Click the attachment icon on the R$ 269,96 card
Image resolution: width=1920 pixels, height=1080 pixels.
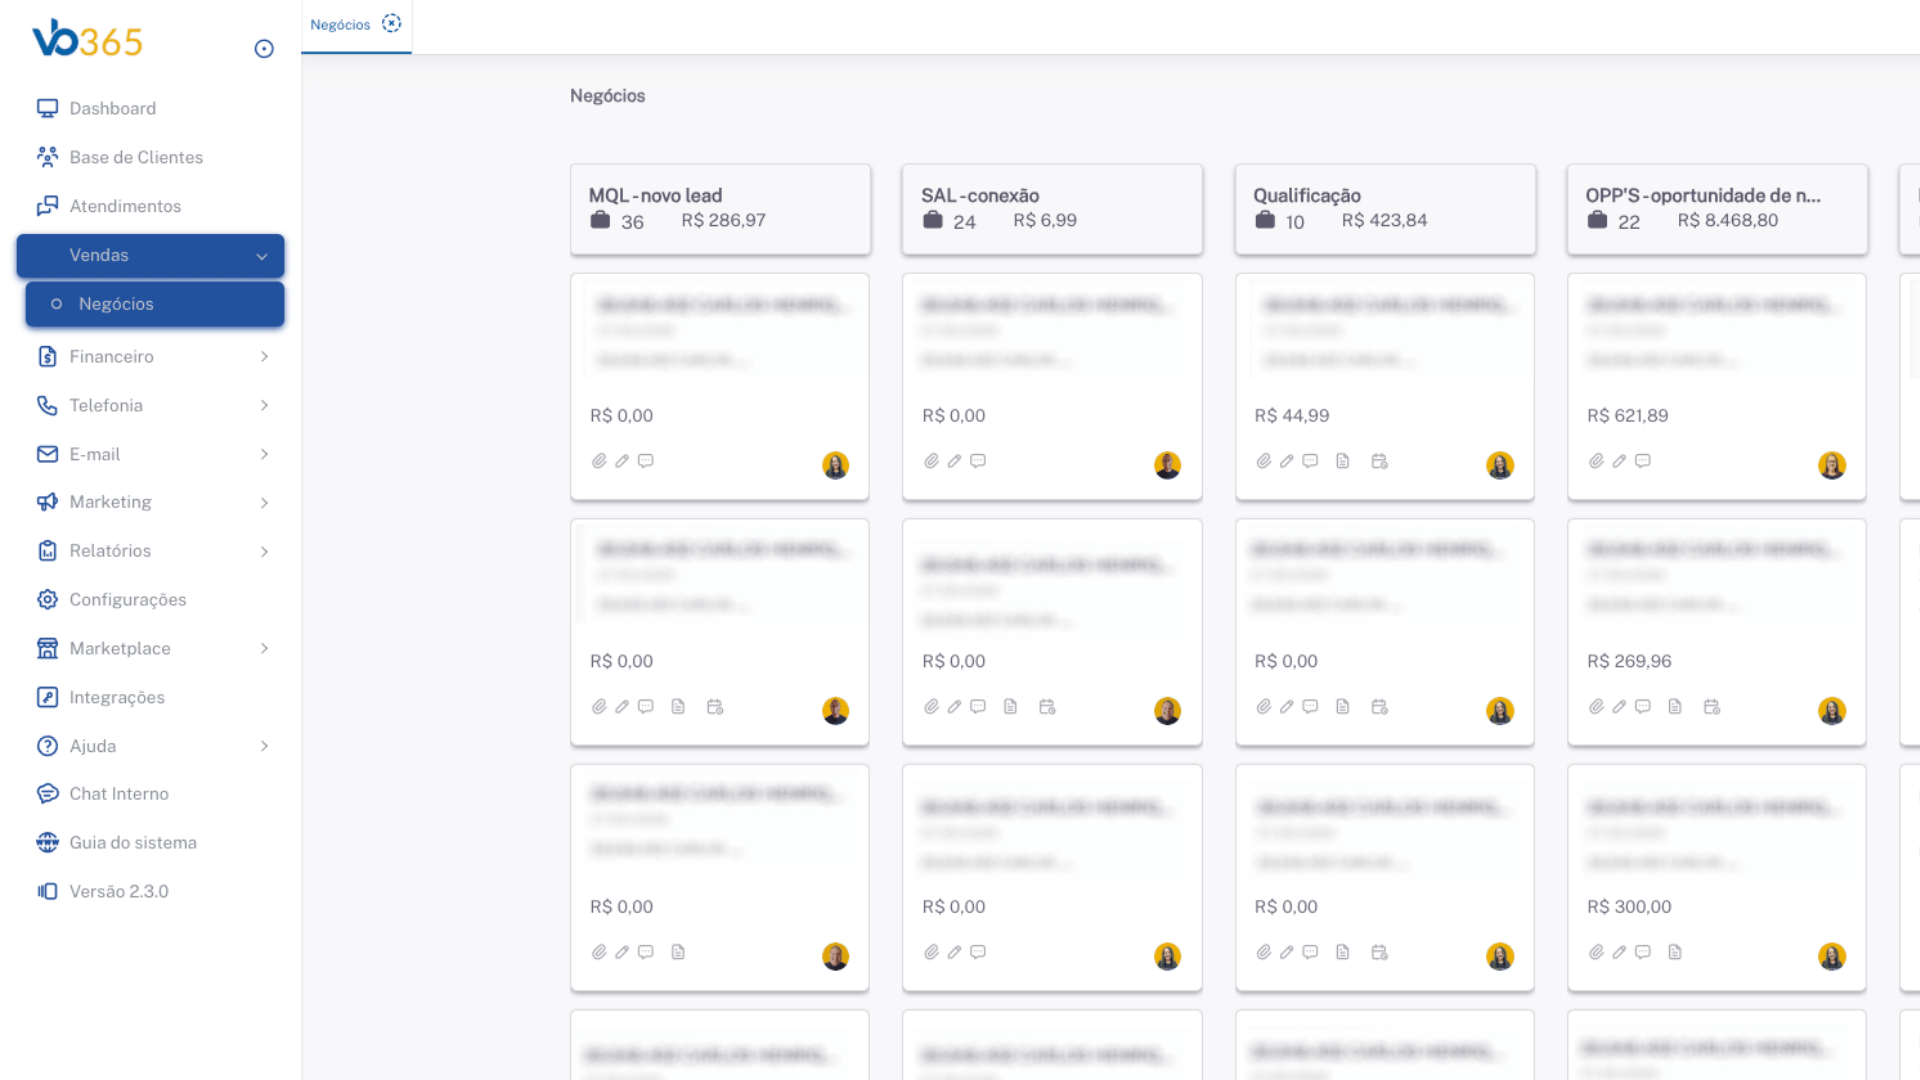[1596, 707]
